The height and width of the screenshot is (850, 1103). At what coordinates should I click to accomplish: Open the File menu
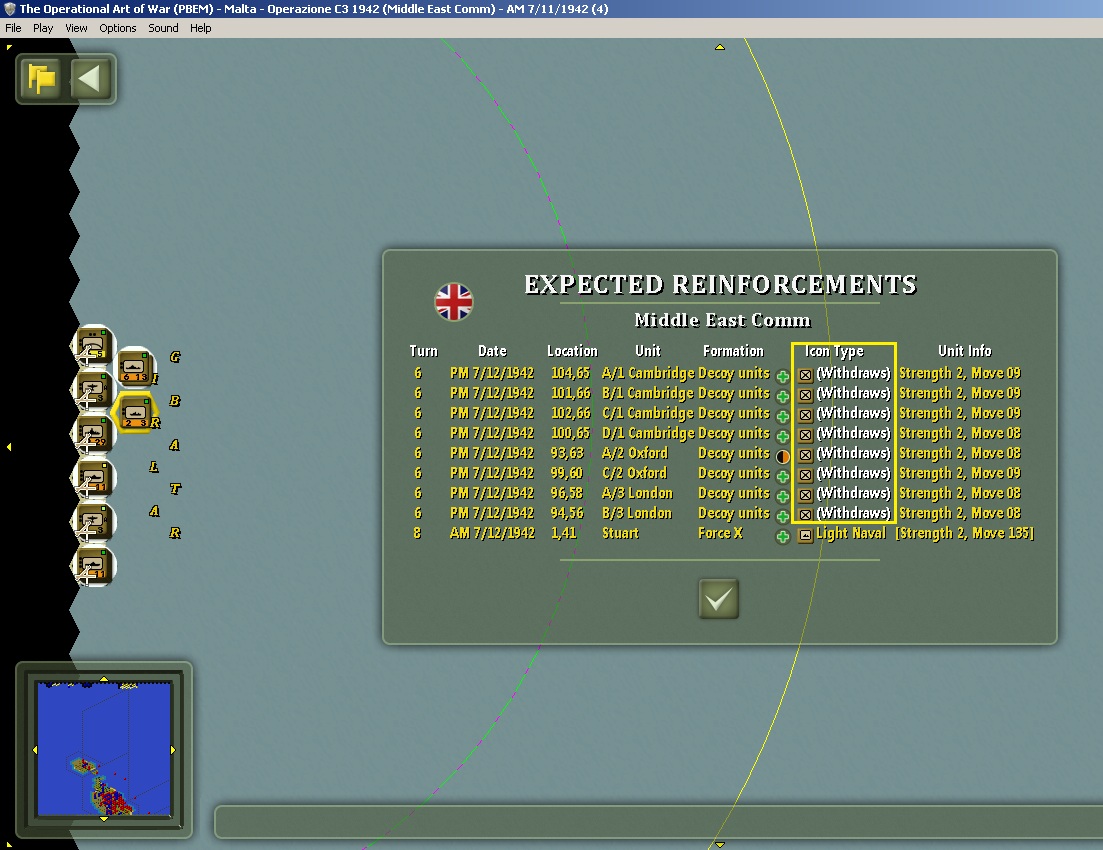(13, 28)
